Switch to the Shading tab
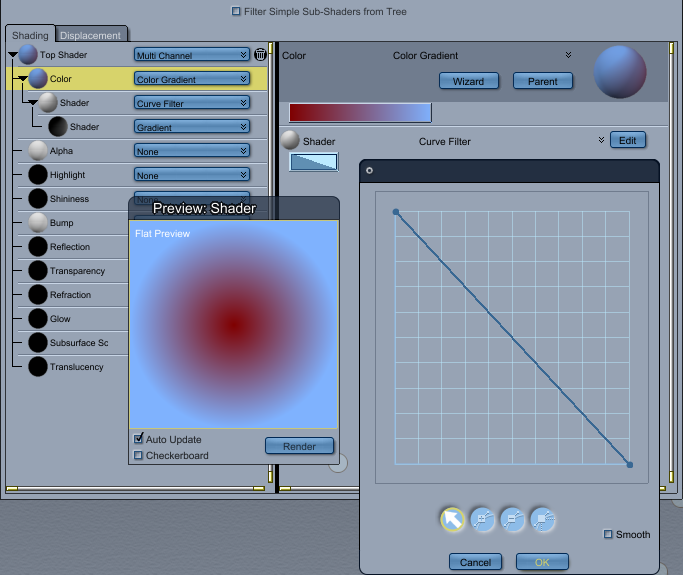This screenshot has width=683, height=575. [30, 35]
